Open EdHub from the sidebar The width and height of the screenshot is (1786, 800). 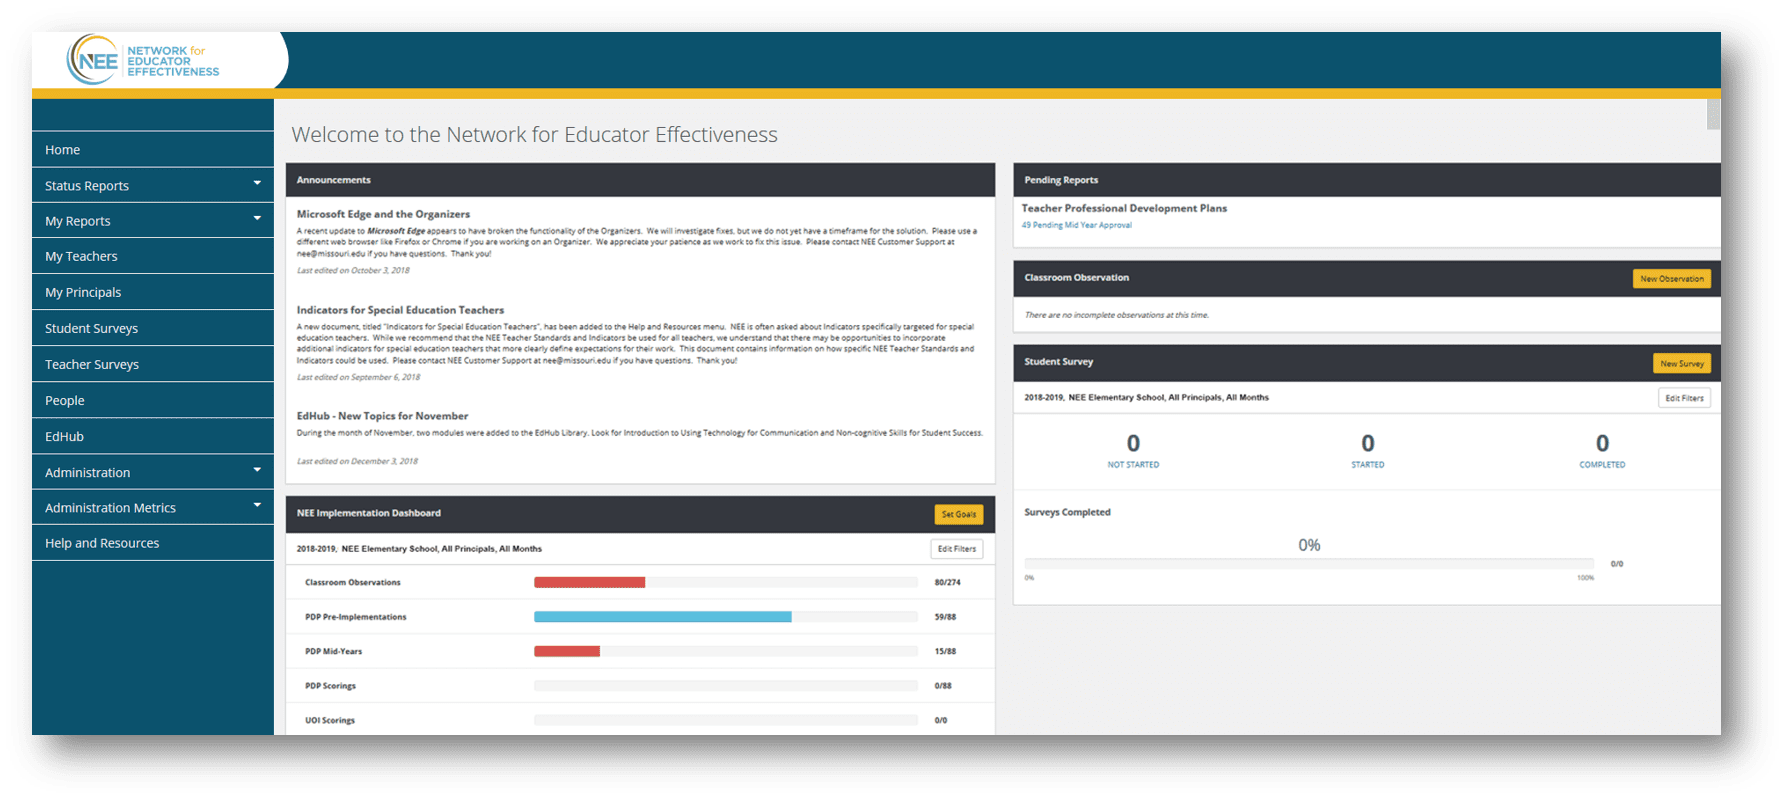pyautogui.click(x=64, y=437)
